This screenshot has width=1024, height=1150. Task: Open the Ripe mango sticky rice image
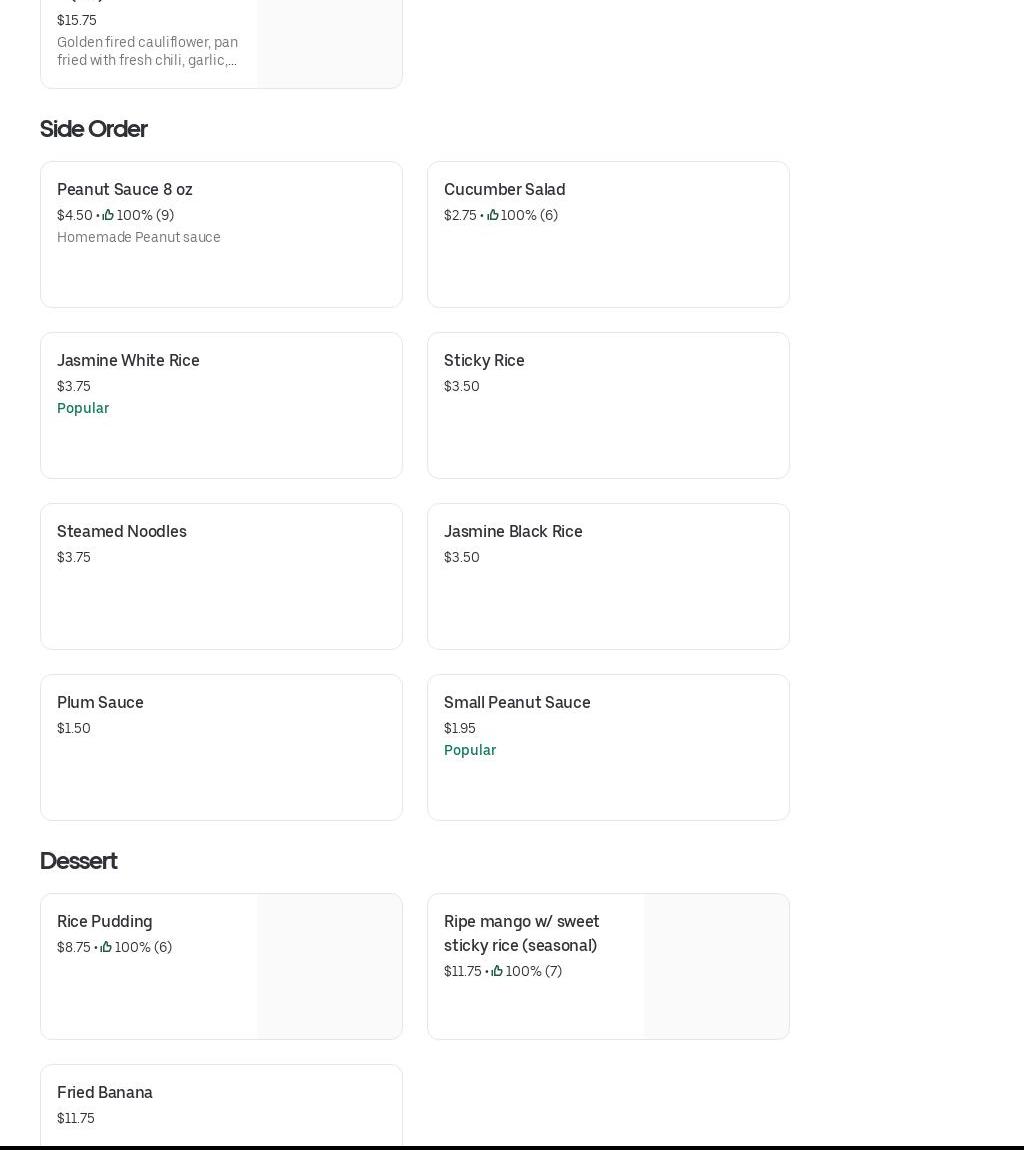point(716,966)
